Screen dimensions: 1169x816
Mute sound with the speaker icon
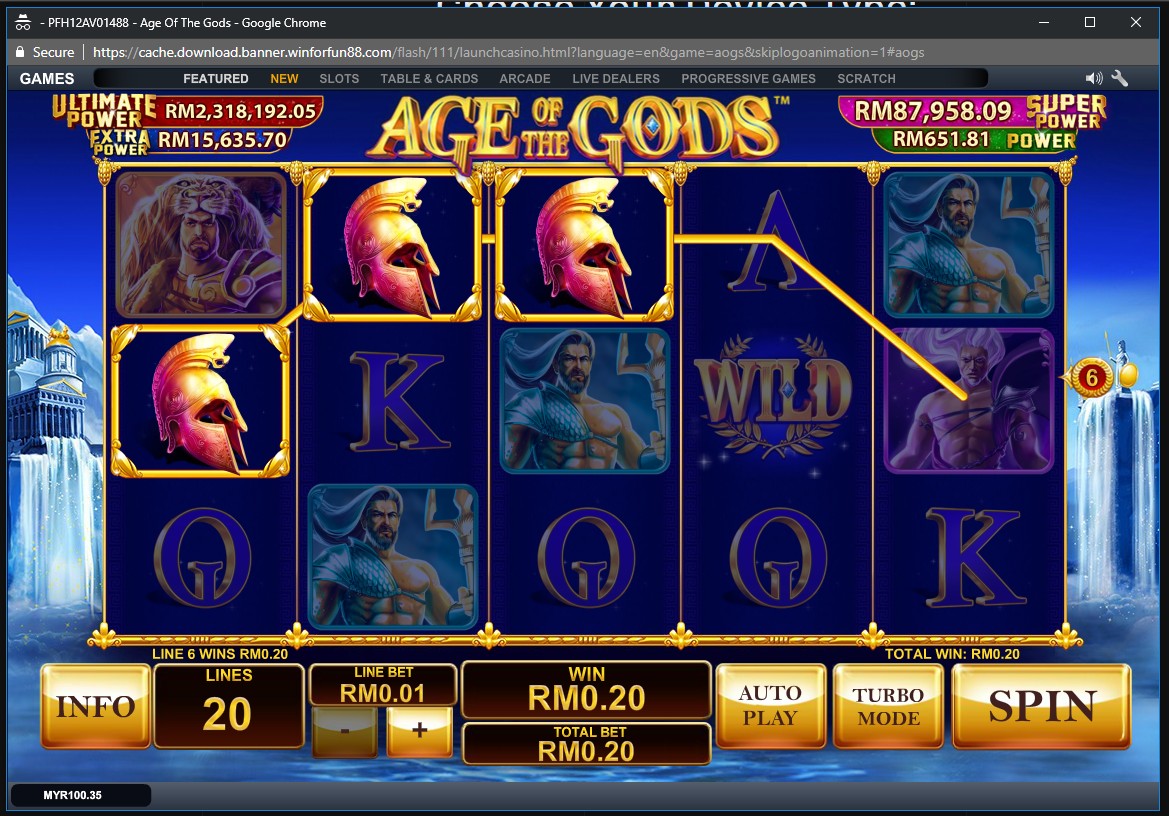(x=1094, y=78)
